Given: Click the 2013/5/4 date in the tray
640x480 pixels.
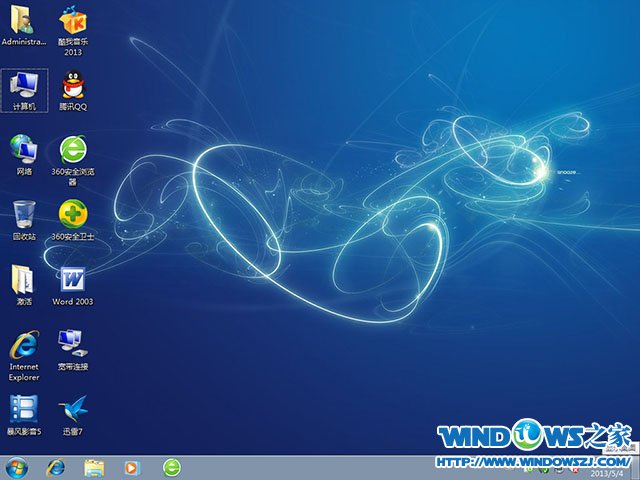Looking at the screenshot, I should [x=607, y=474].
